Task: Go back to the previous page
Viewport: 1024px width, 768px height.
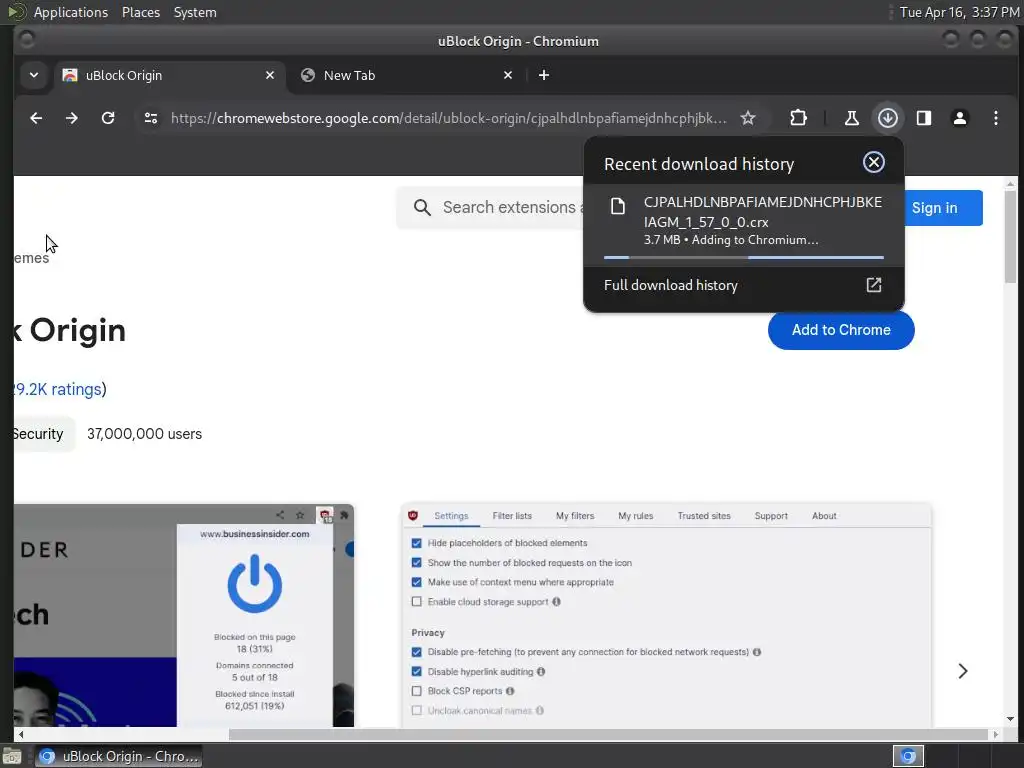Action: pos(36,118)
